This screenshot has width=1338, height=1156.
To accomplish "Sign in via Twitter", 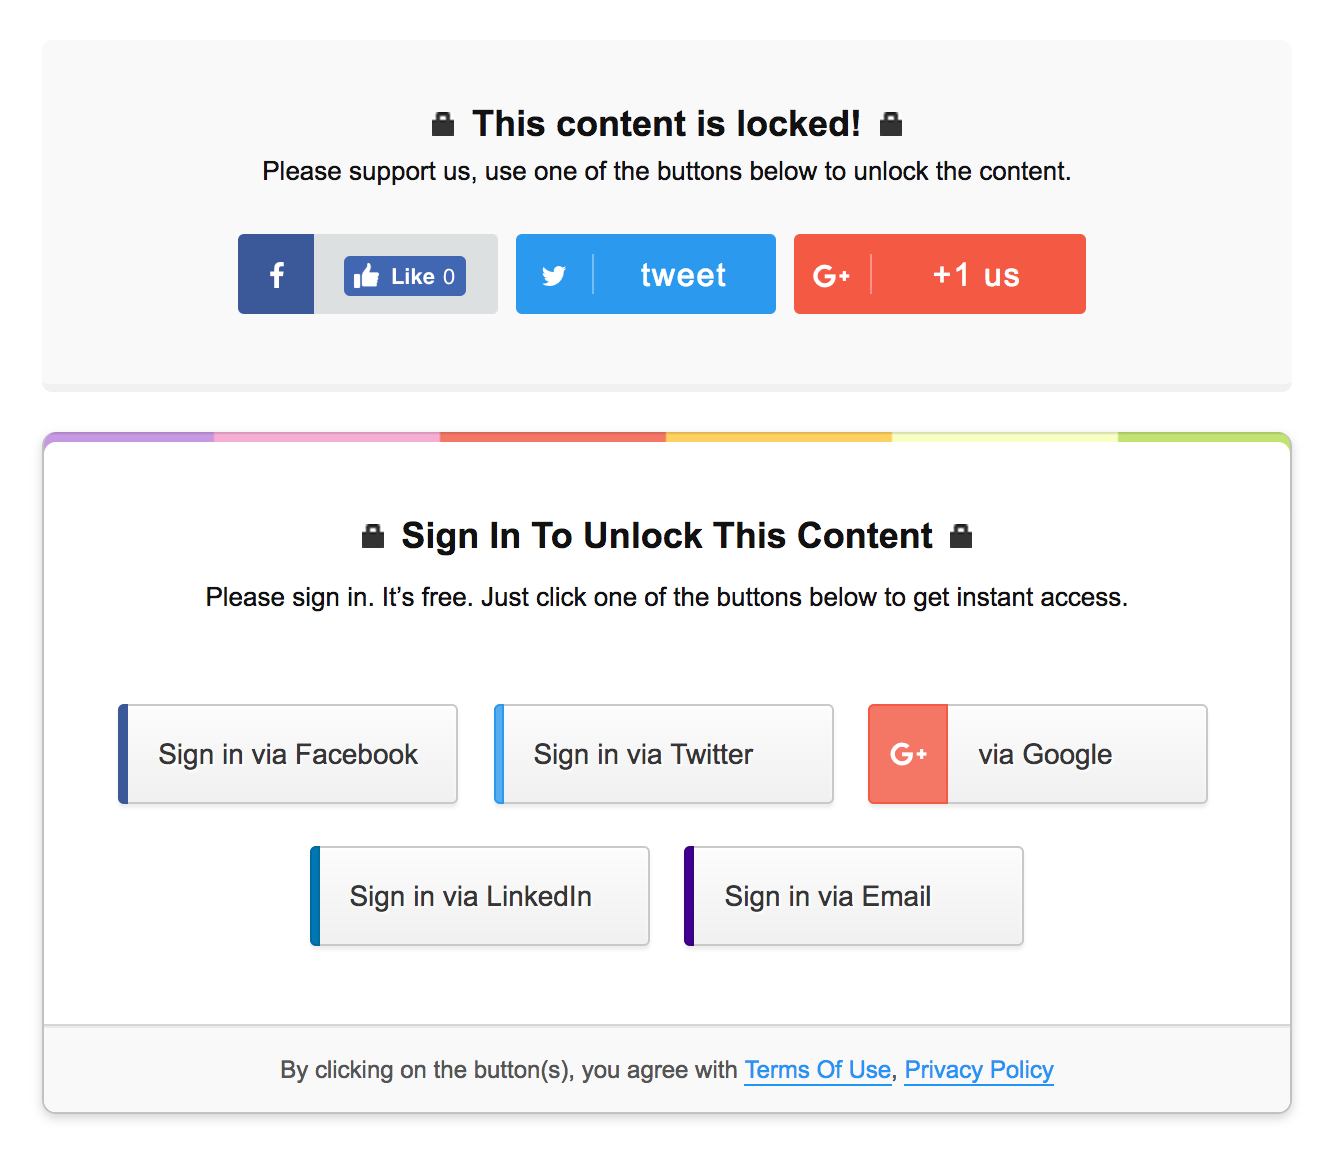I will coord(664,754).
